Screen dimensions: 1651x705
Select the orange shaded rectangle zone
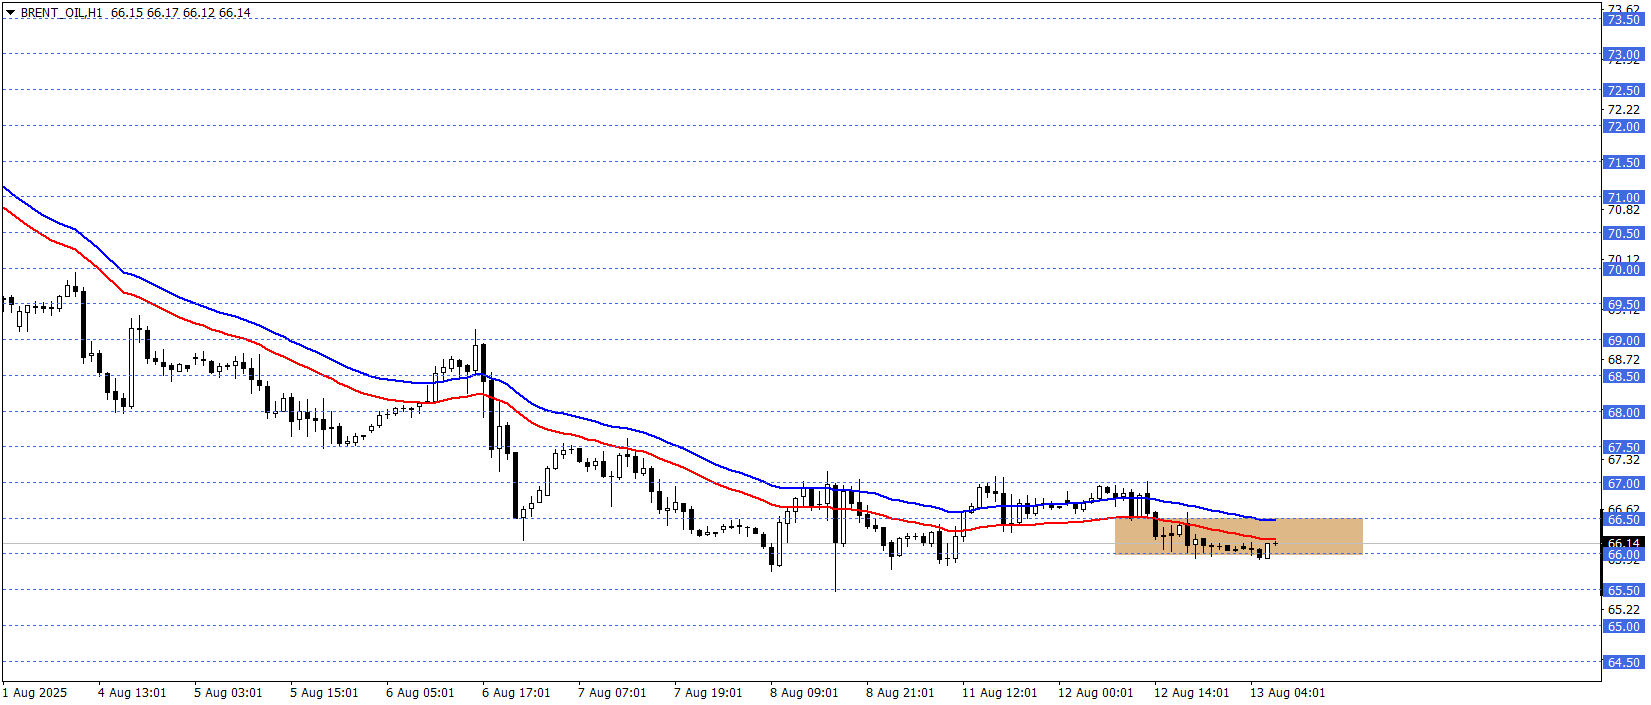[x=1238, y=536]
